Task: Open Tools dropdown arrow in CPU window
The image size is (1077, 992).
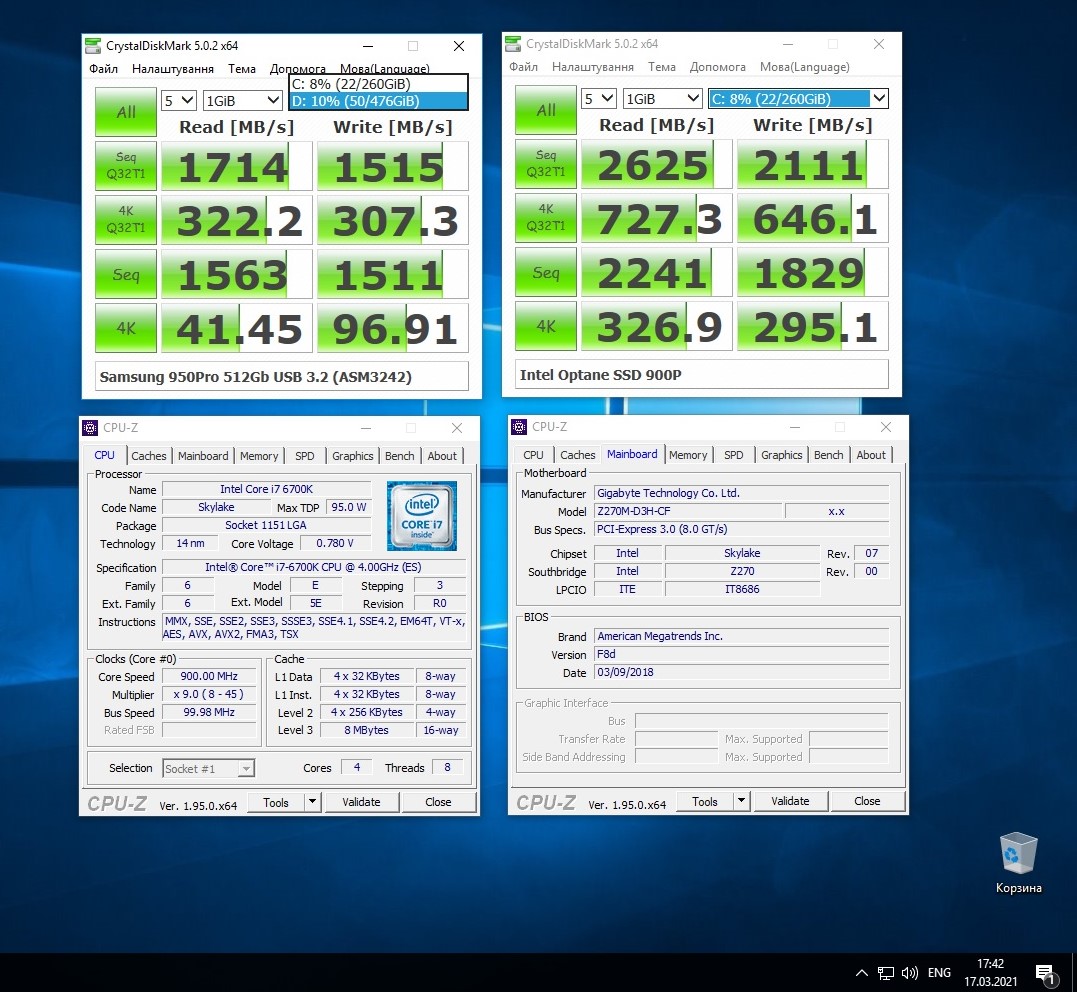Action: (313, 801)
